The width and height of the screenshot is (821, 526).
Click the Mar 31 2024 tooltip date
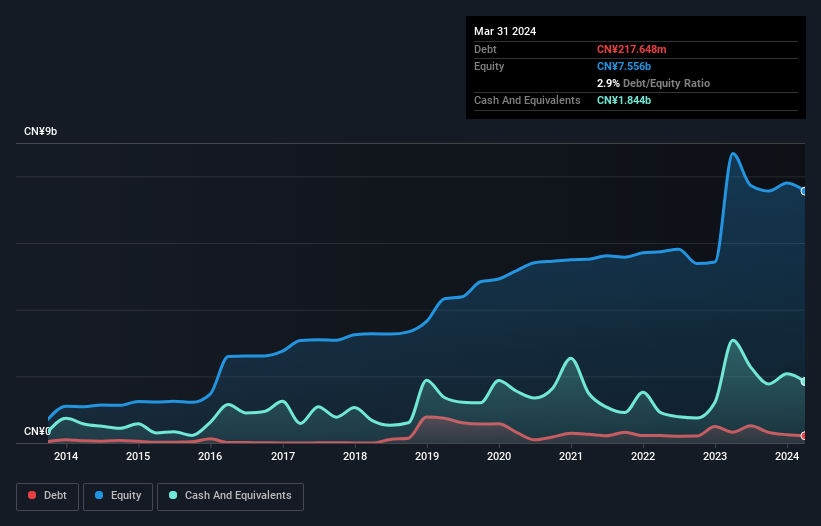point(505,31)
